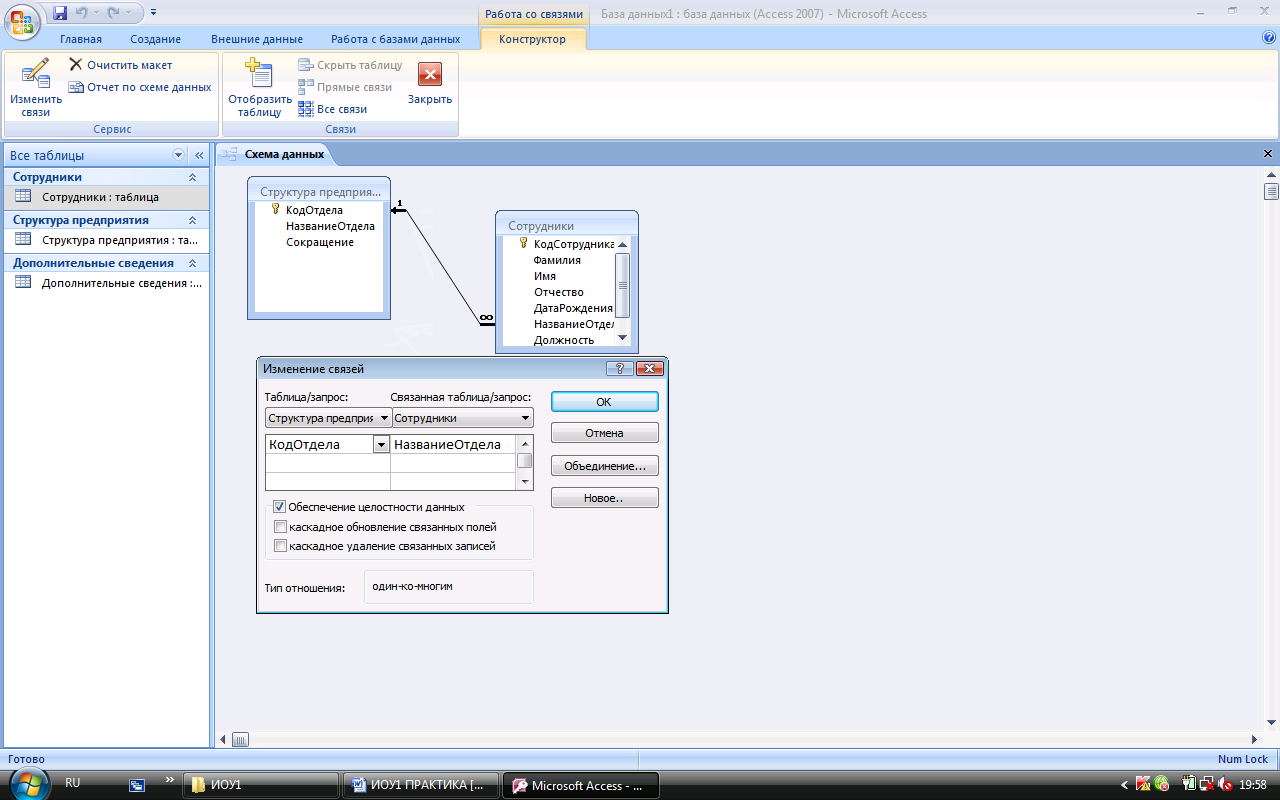Switch to ИОУ1 folder taskbar button

click(260, 785)
